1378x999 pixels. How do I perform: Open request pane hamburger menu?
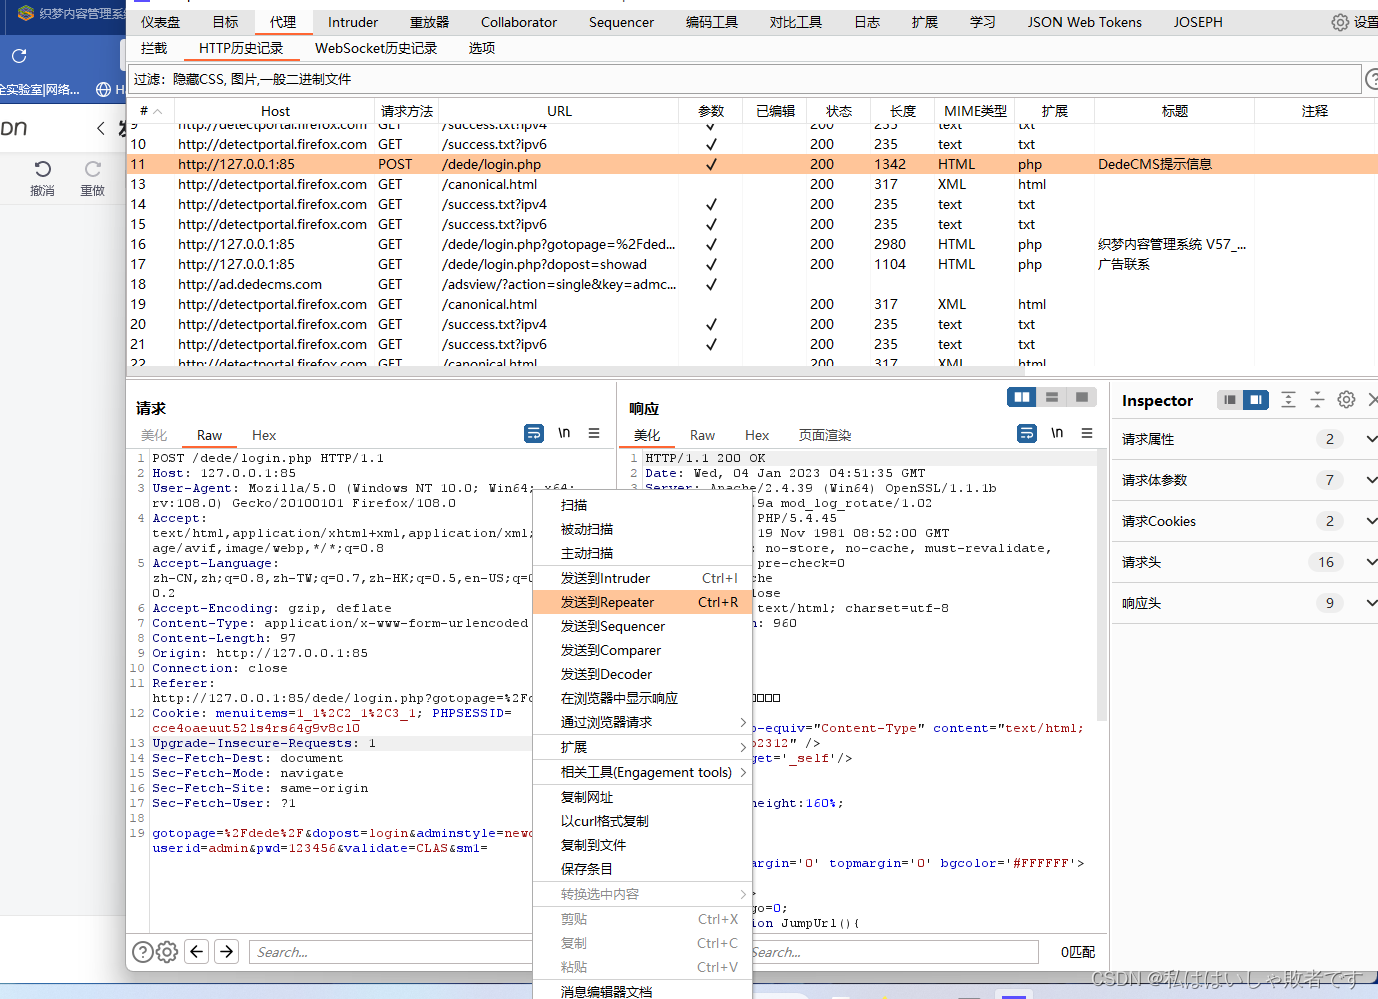click(x=594, y=433)
